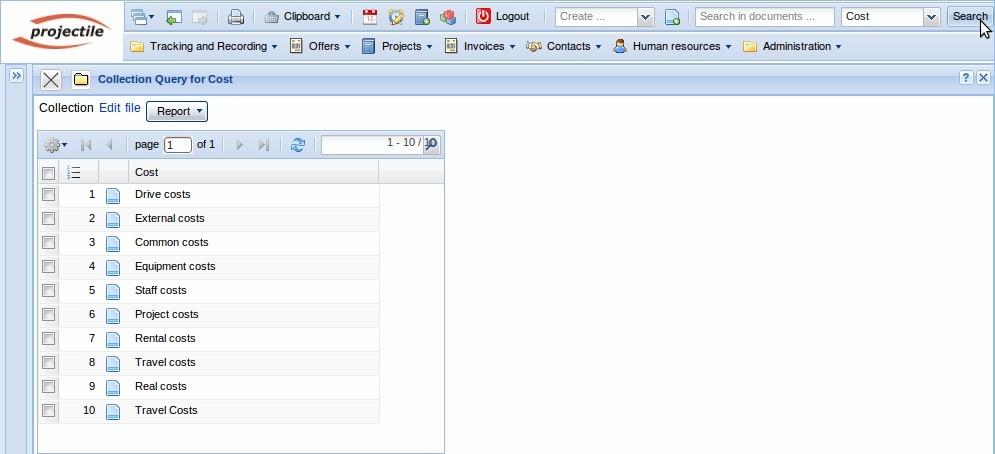Screen dimensions: 995x454
Task: Open the Projects menu
Action: 397,46
